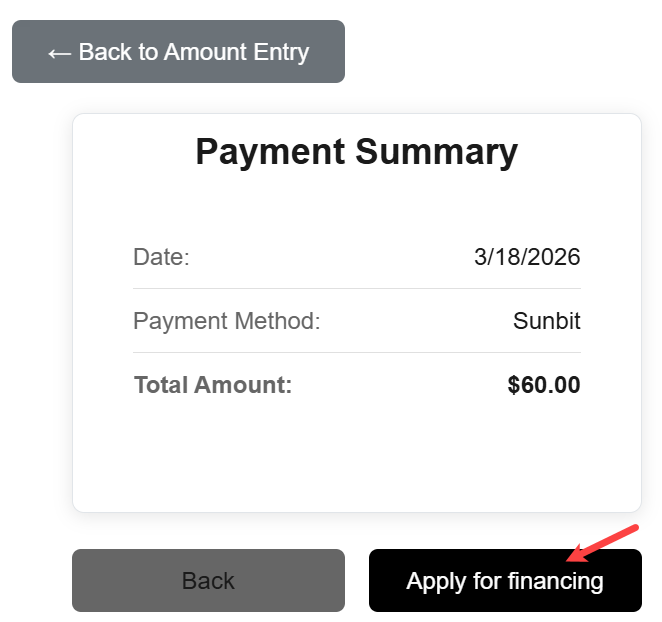Click the divider line below Payment Method row
Viewport: 662px width, 622px height.
coord(356,353)
